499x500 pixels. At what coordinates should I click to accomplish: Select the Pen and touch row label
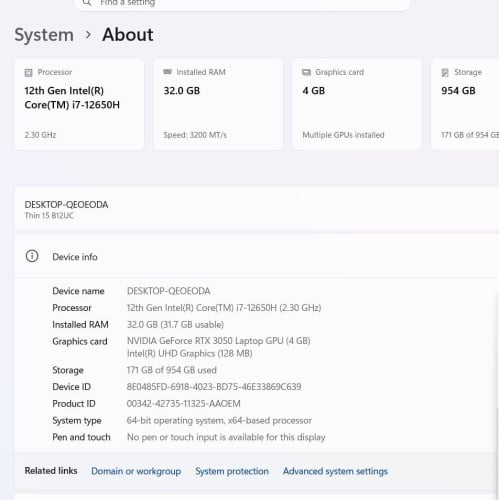pyautogui.click(x=81, y=437)
